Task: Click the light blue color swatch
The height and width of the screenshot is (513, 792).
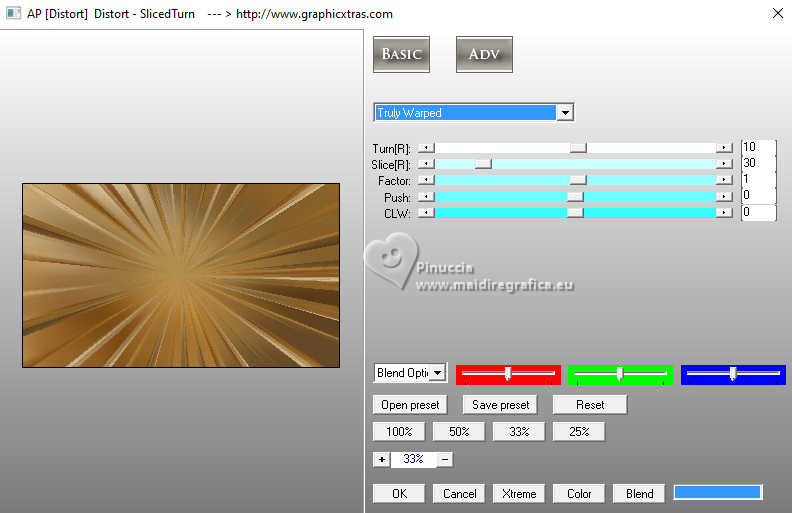Action: (x=717, y=492)
